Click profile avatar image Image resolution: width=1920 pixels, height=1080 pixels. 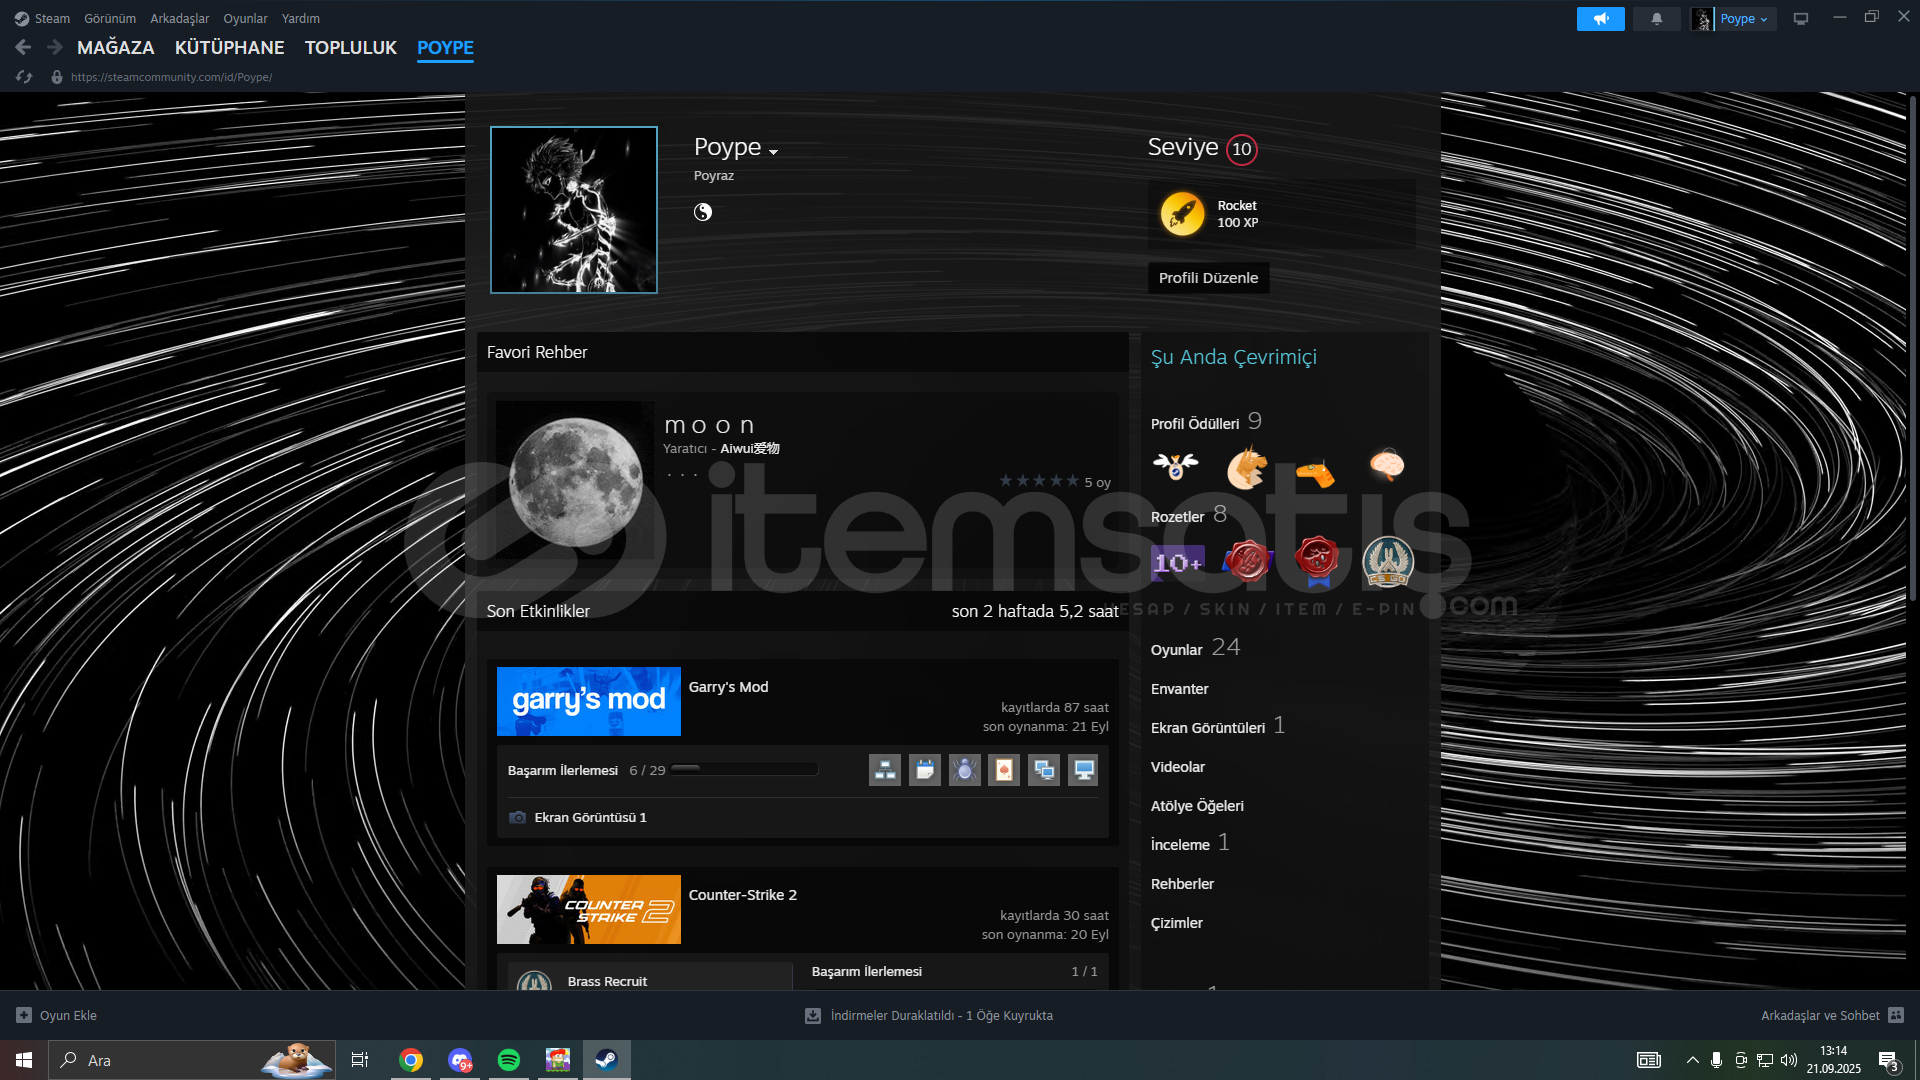(x=574, y=210)
